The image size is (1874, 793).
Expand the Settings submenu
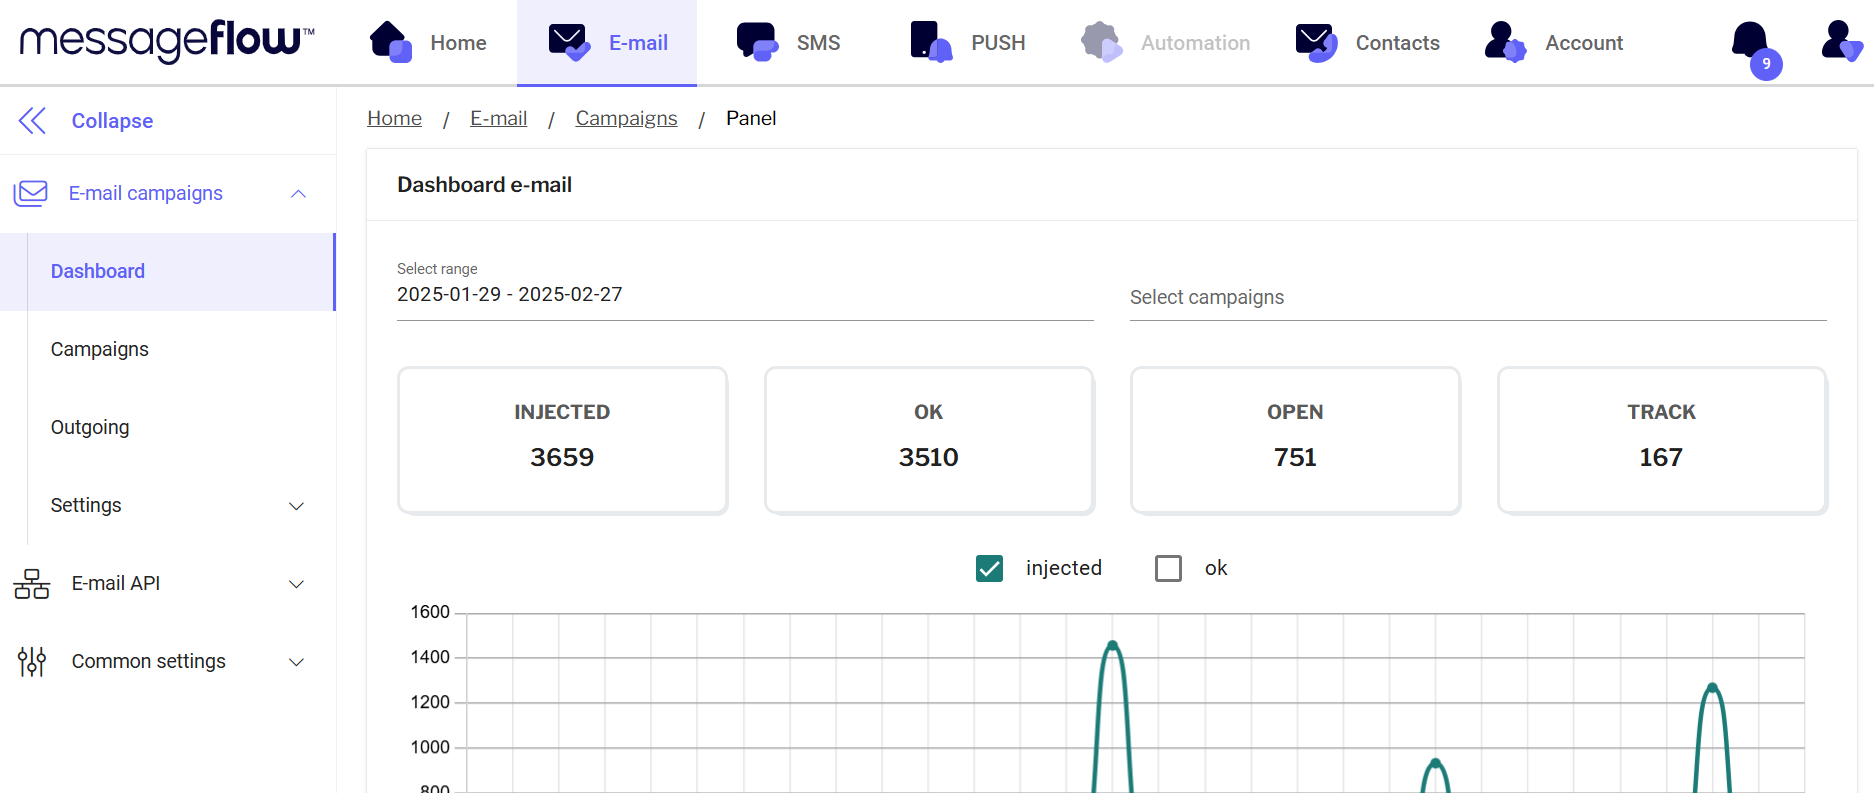coord(296,506)
